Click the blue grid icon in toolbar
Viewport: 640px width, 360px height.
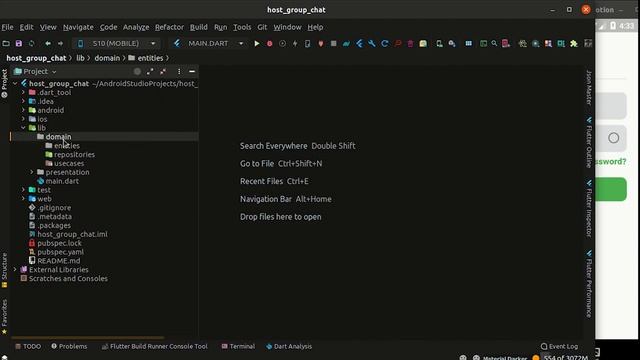[469, 43]
